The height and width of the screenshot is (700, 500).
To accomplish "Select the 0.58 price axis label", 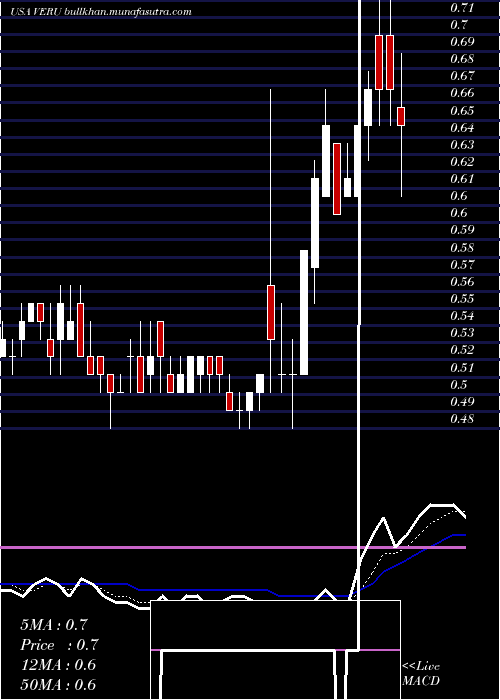I will tap(462, 248).
